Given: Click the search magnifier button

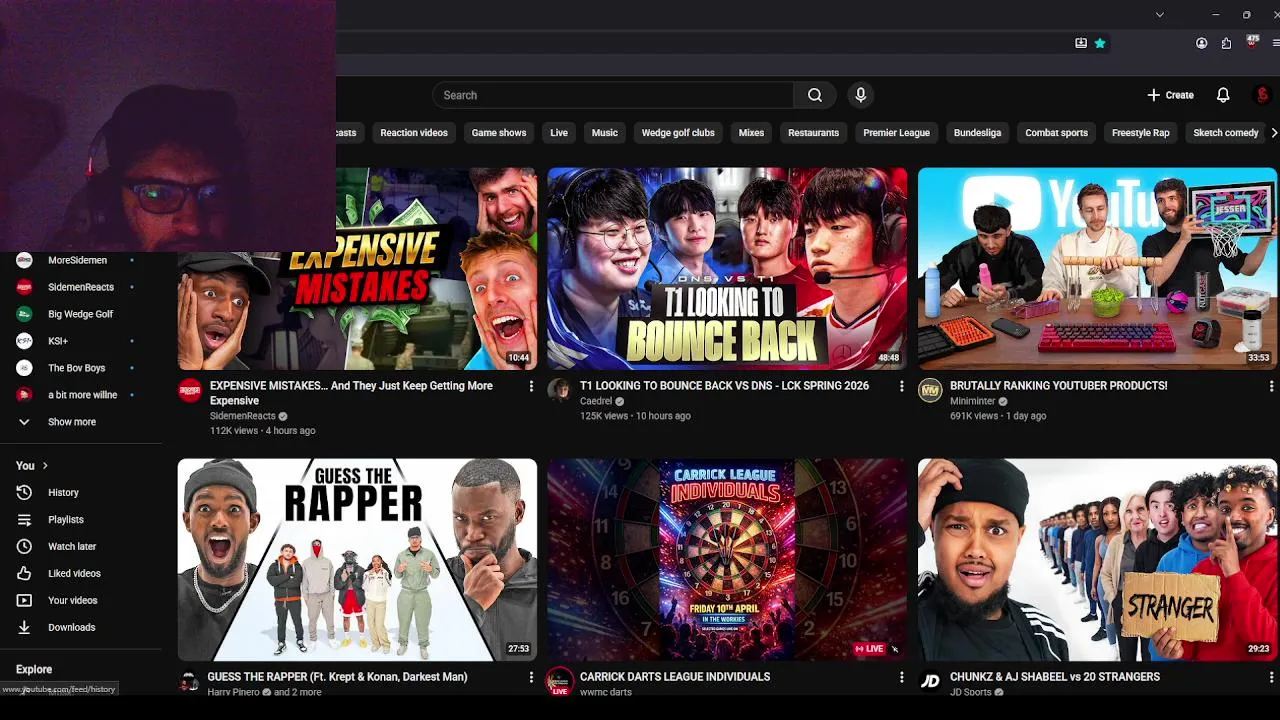Looking at the screenshot, I should pos(815,95).
